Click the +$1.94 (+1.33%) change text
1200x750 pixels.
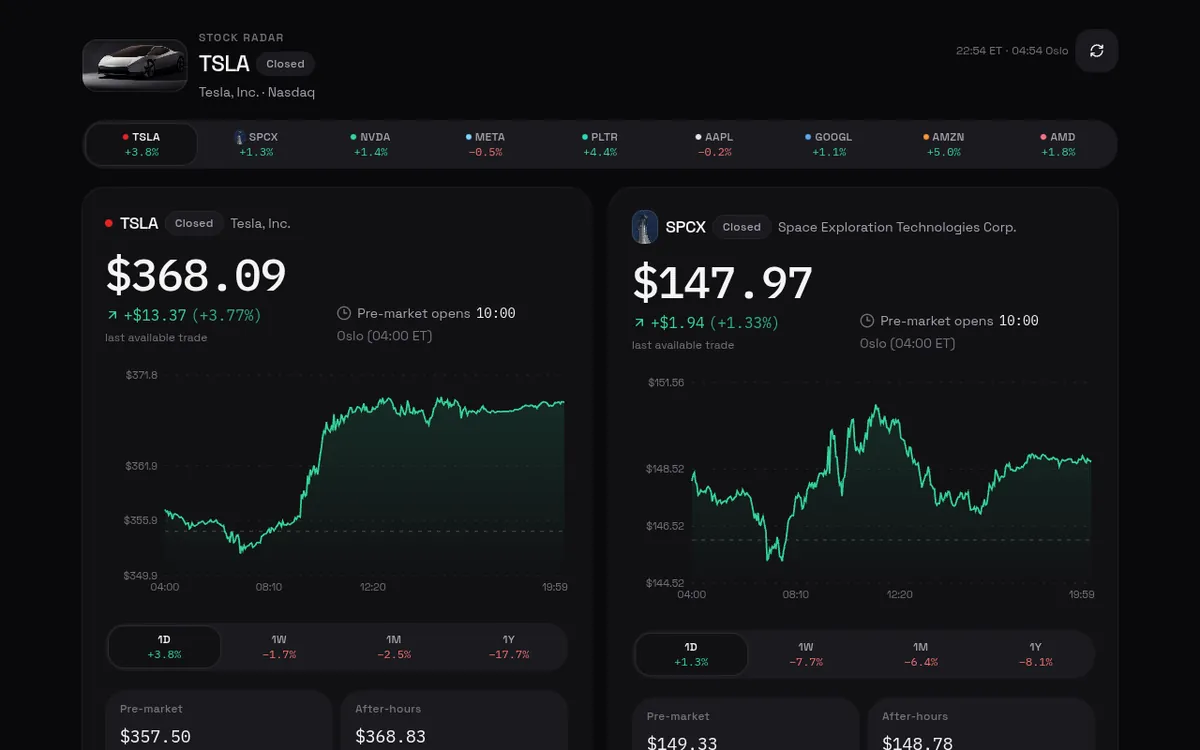pos(714,323)
